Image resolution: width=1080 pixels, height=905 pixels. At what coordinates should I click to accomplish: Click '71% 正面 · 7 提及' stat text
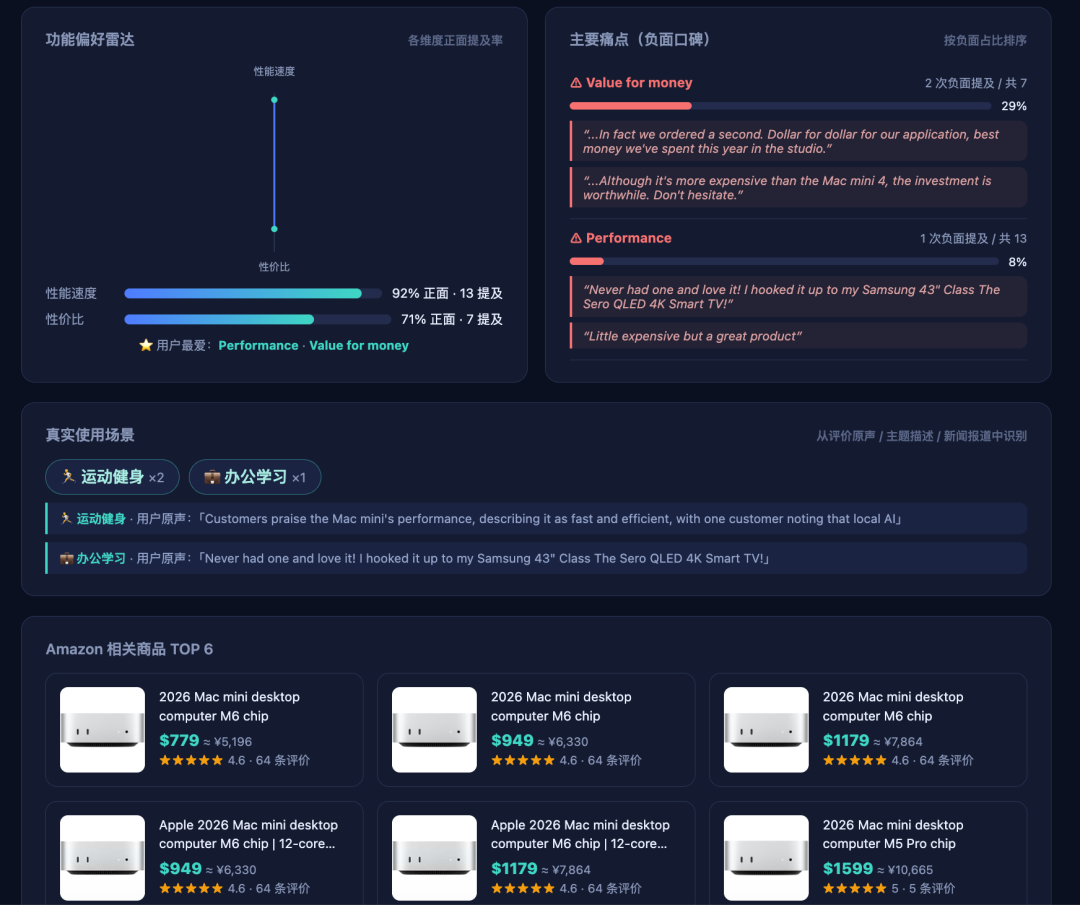click(452, 320)
